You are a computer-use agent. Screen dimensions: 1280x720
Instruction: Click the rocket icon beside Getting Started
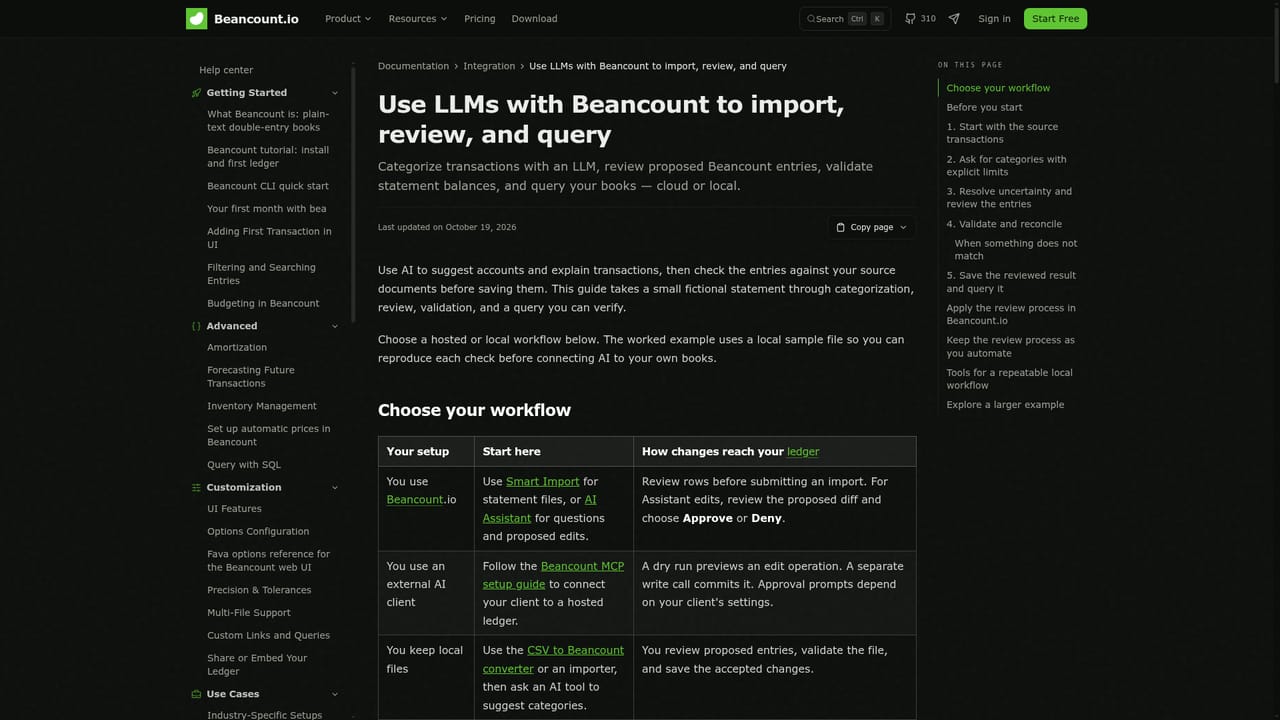(196, 93)
